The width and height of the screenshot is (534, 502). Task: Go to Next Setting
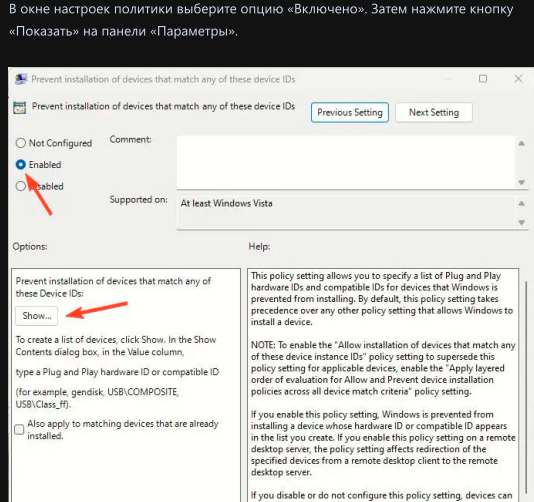[x=434, y=112]
